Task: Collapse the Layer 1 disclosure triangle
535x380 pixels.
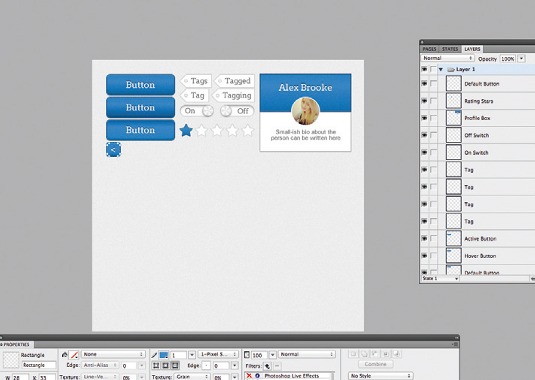Action: [x=441, y=69]
